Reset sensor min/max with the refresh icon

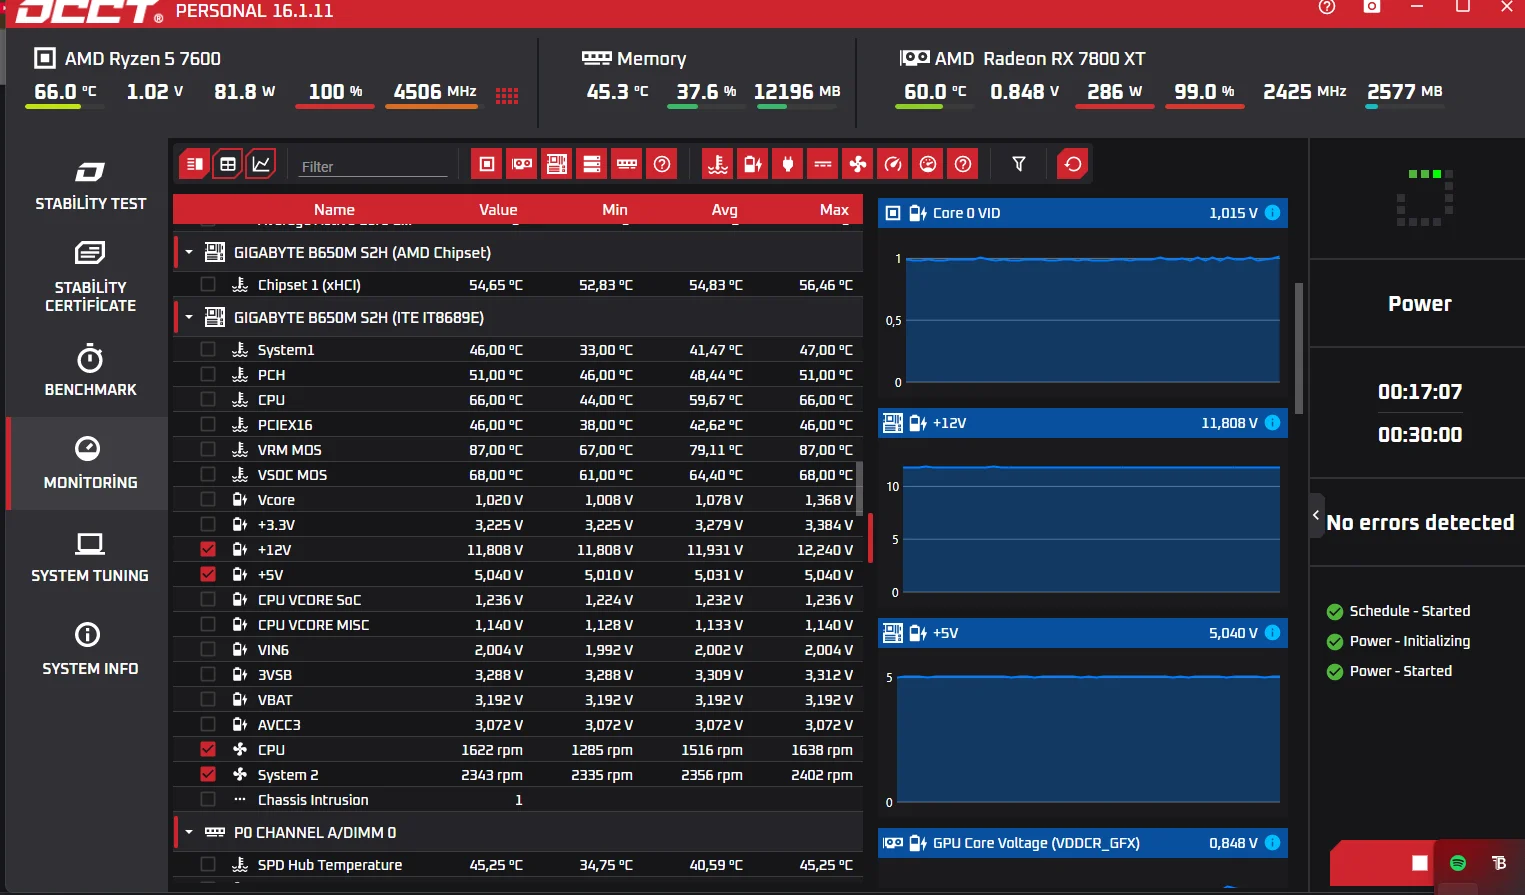[x=1073, y=164]
